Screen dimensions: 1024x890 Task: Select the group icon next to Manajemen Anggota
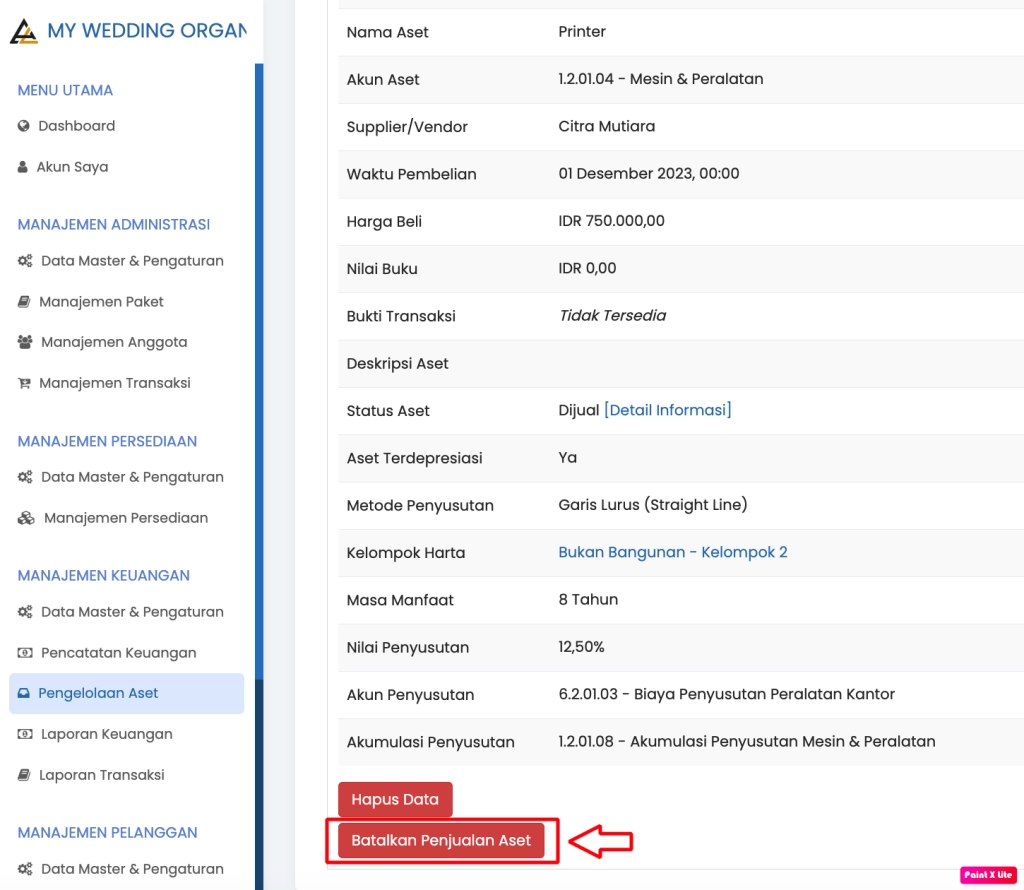coord(25,342)
